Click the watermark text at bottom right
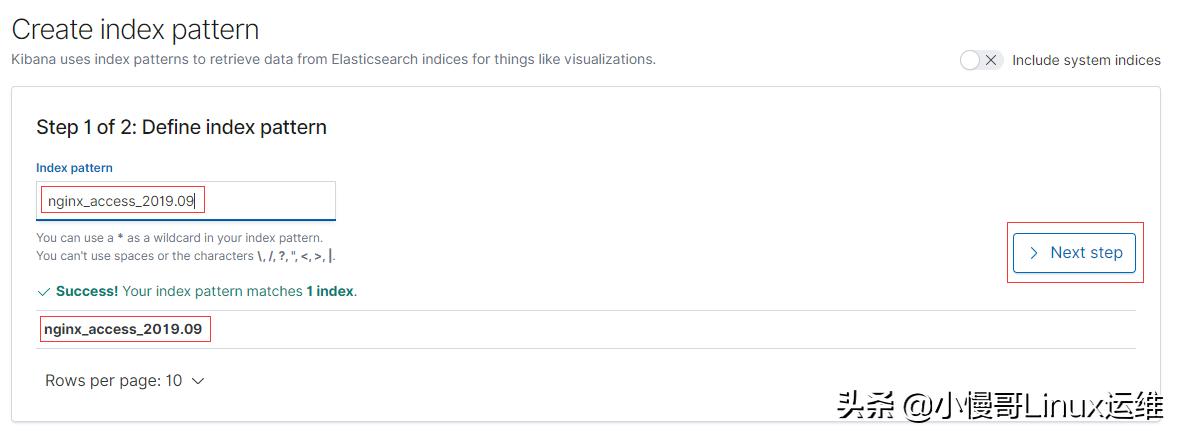Image resolution: width=1177 pixels, height=434 pixels. coord(999,406)
